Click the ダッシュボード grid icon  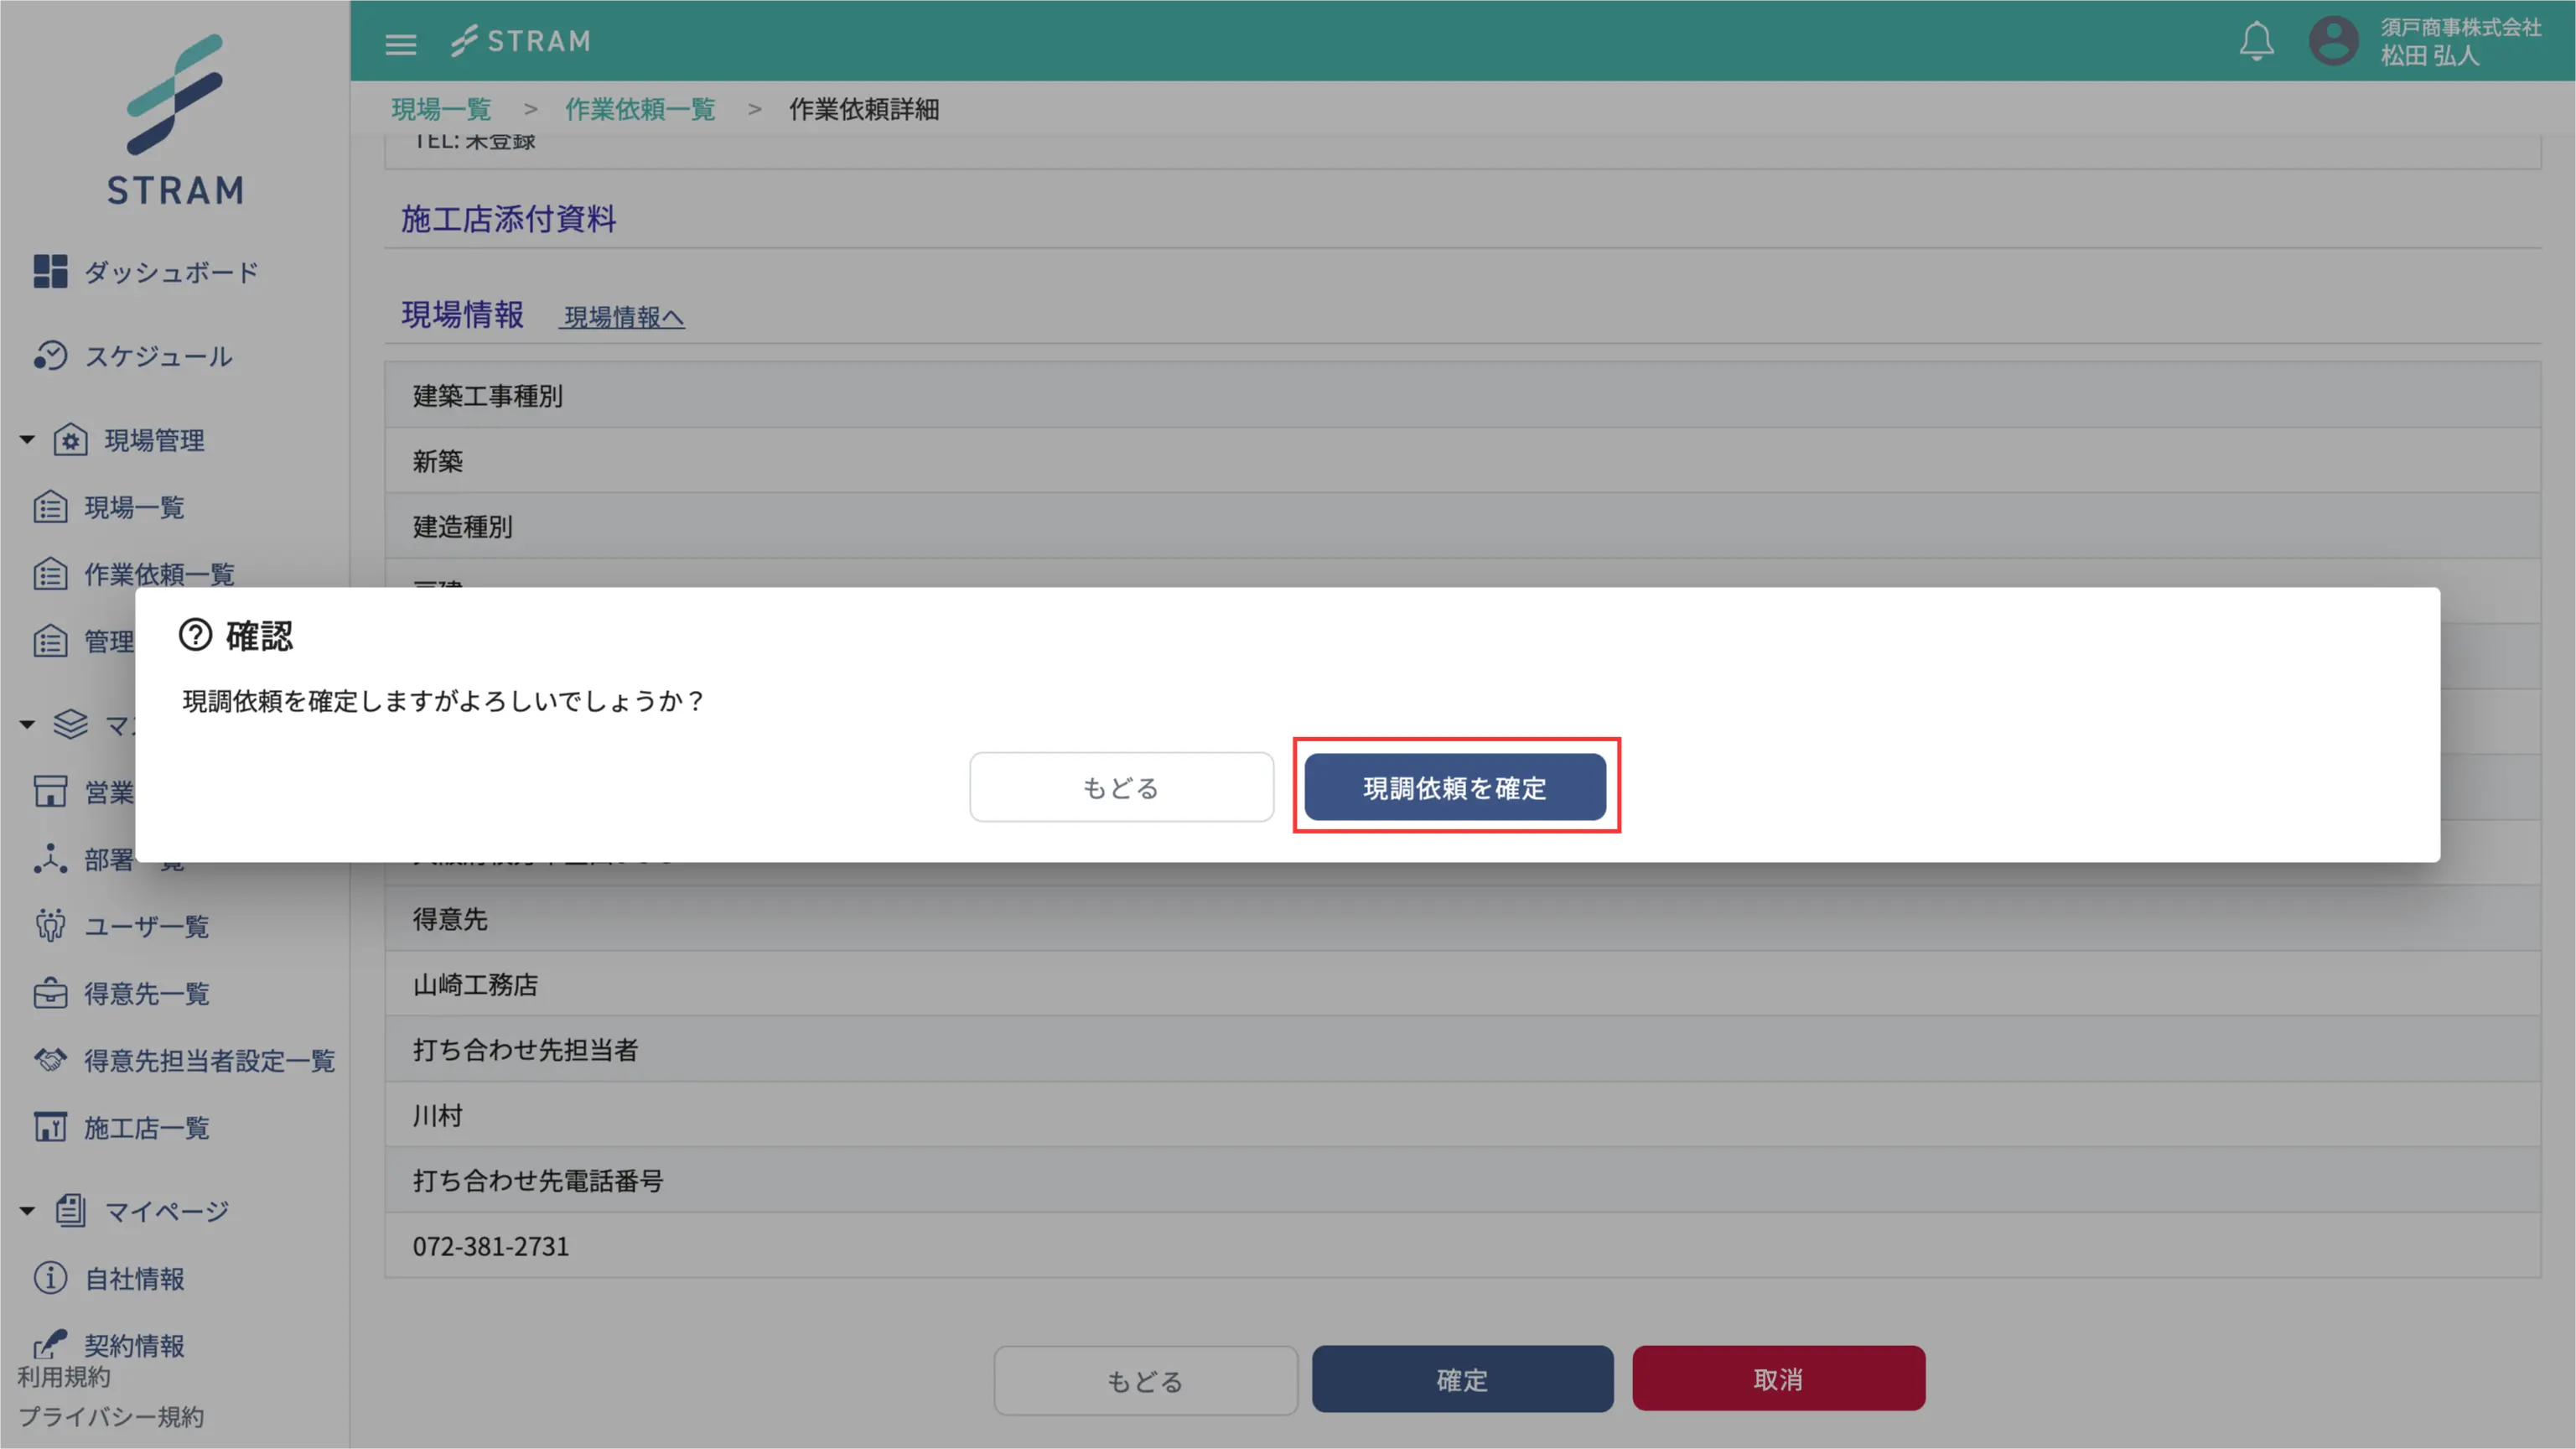click(x=50, y=271)
